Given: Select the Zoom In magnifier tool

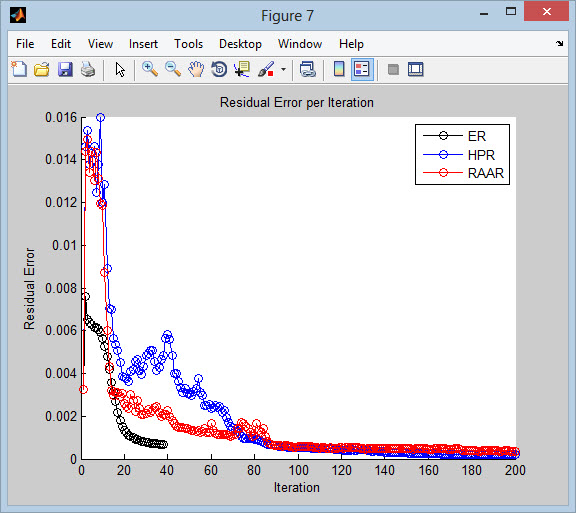Looking at the screenshot, I should pos(150,69).
